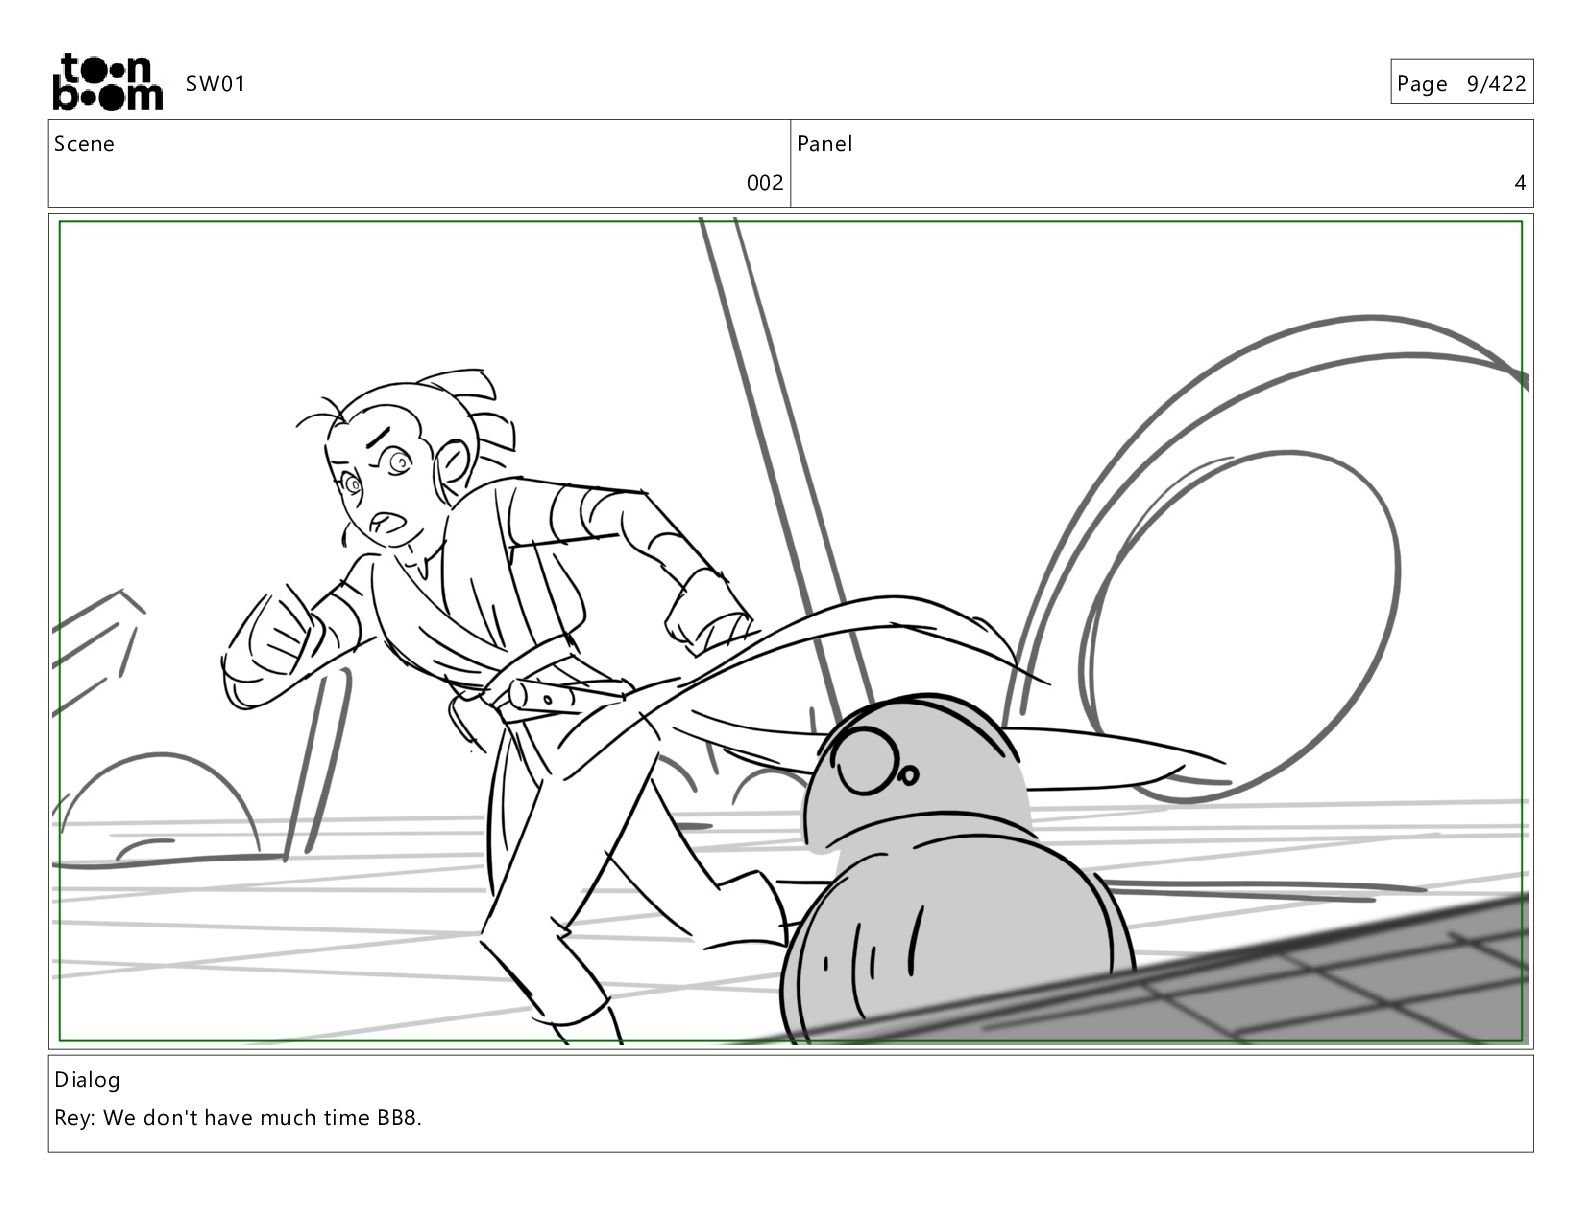Click the storyboard panel sketch of Rey running

[790, 631]
